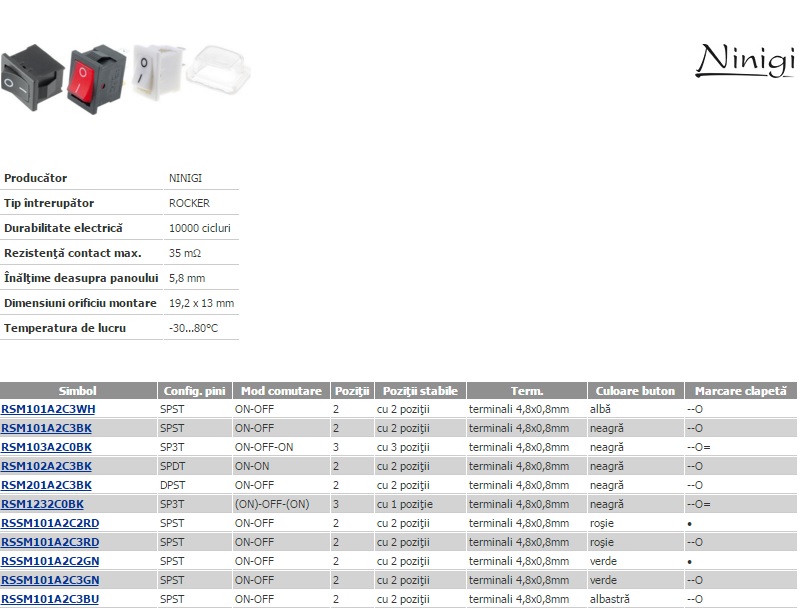Image resolution: width=803 pixels, height=615 pixels.
Task: Open the RSSM101A2C2RD product link
Action: click(50, 523)
